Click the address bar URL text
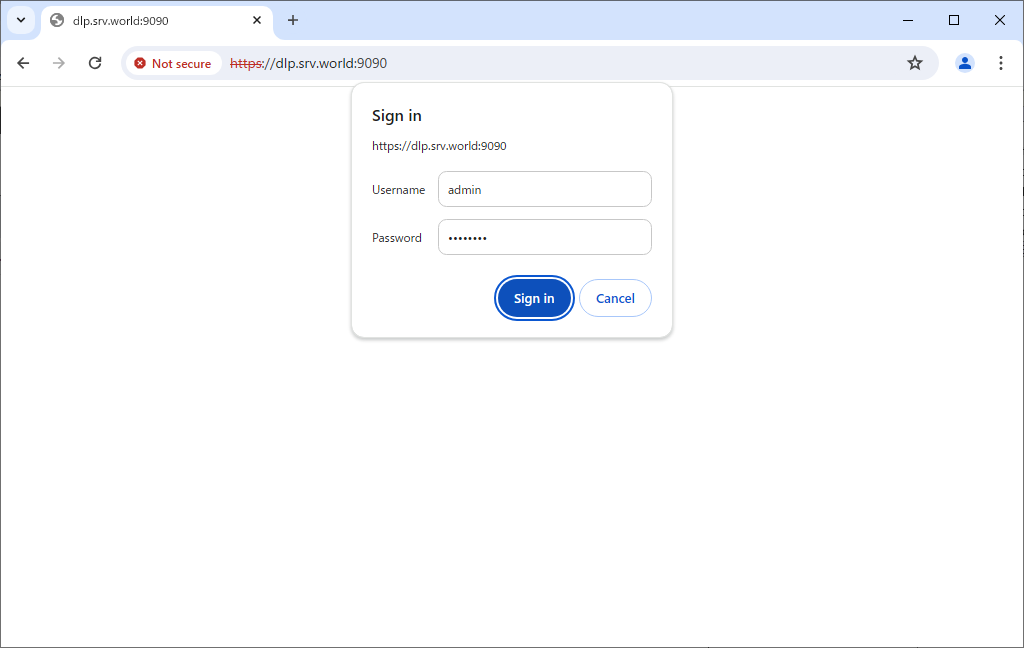 point(308,63)
